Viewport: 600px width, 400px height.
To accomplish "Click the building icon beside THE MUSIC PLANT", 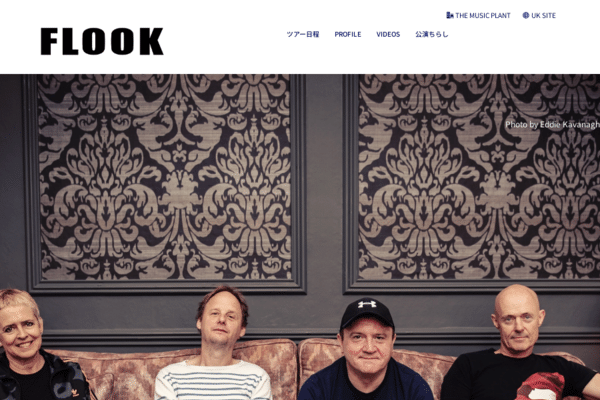I will point(450,15).
